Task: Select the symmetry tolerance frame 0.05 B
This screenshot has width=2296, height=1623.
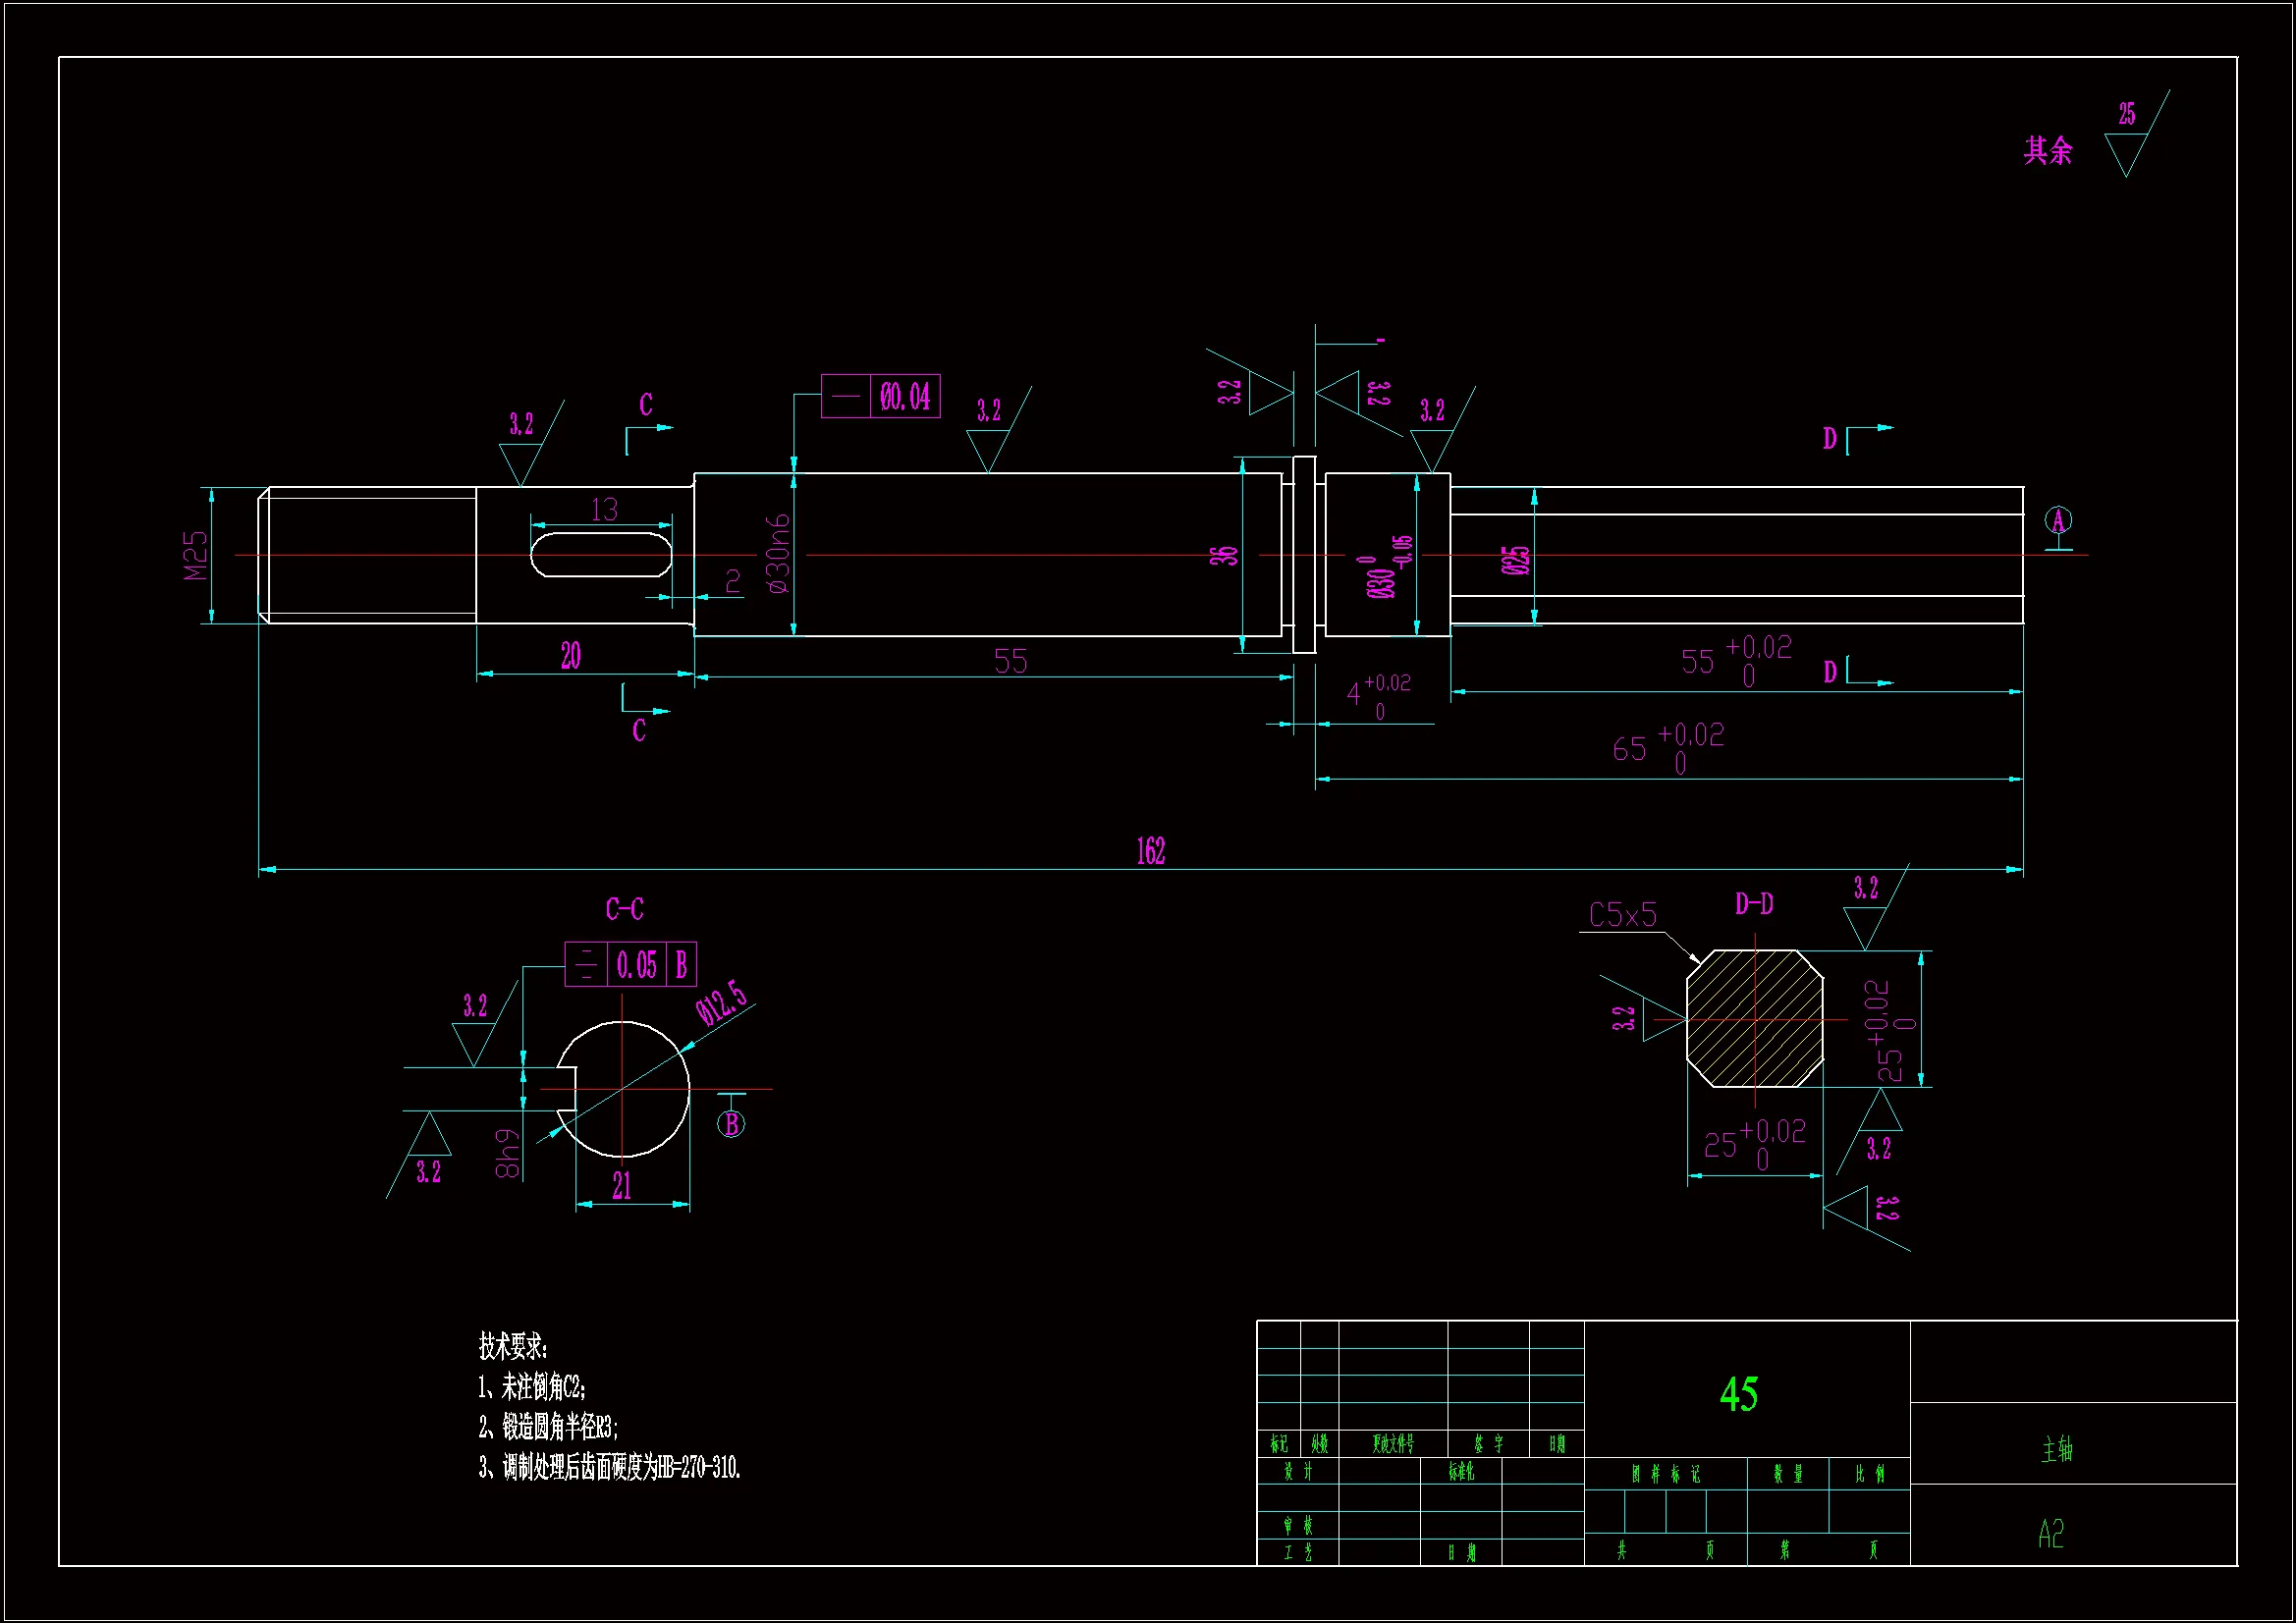Action: click(630, 965)
